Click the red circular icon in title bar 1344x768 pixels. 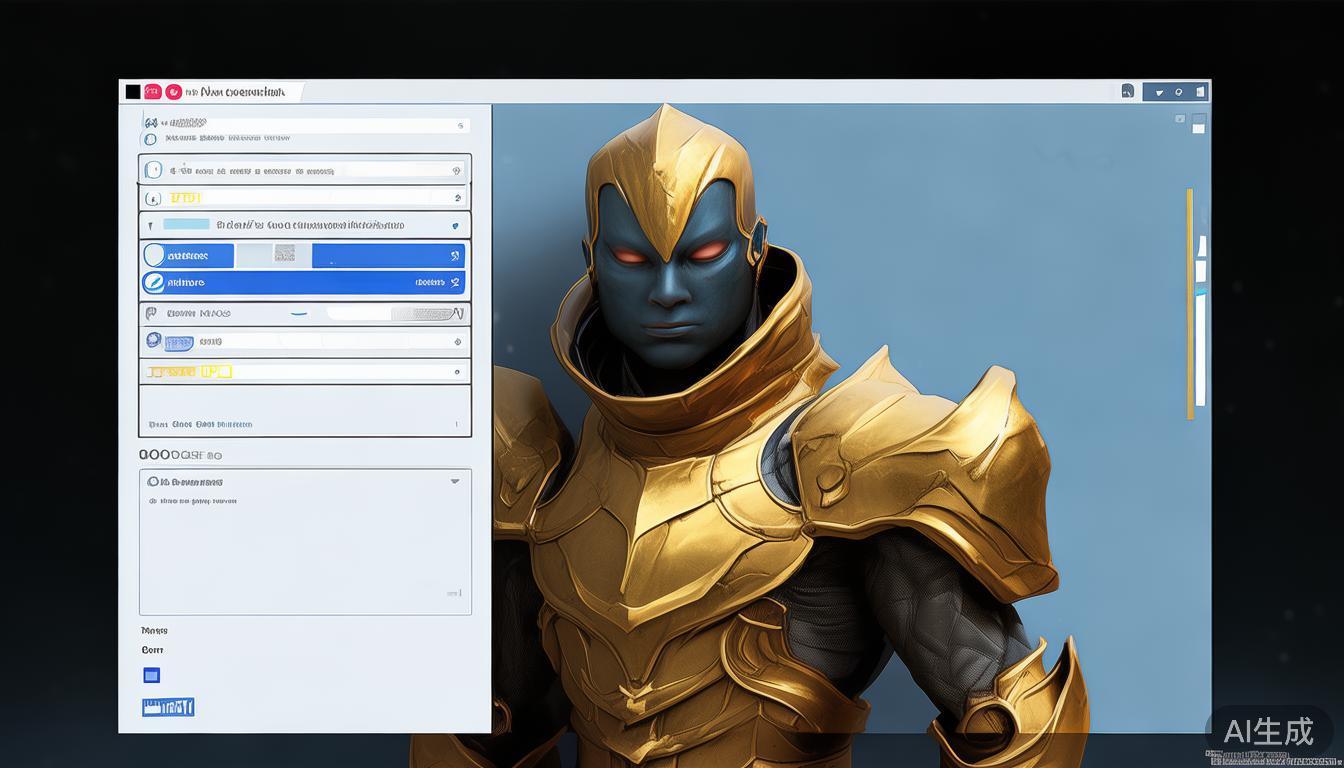(174, 92)
